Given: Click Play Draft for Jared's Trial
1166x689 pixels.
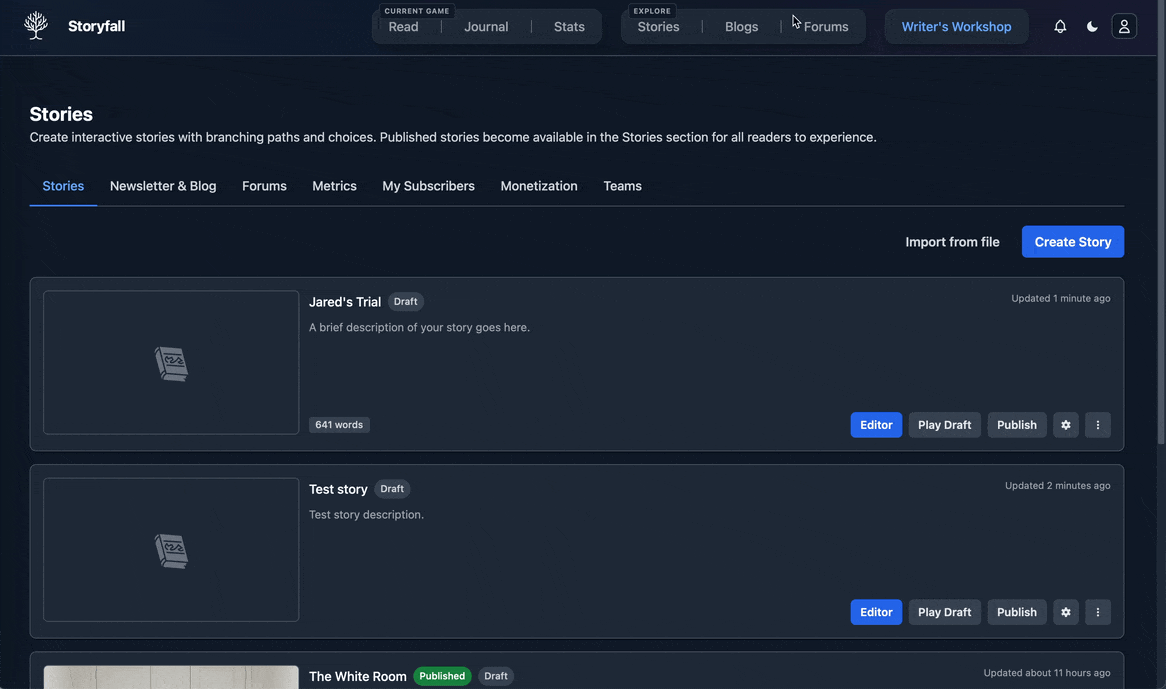Looking at the screenshot, I should [x=944, y=425].
